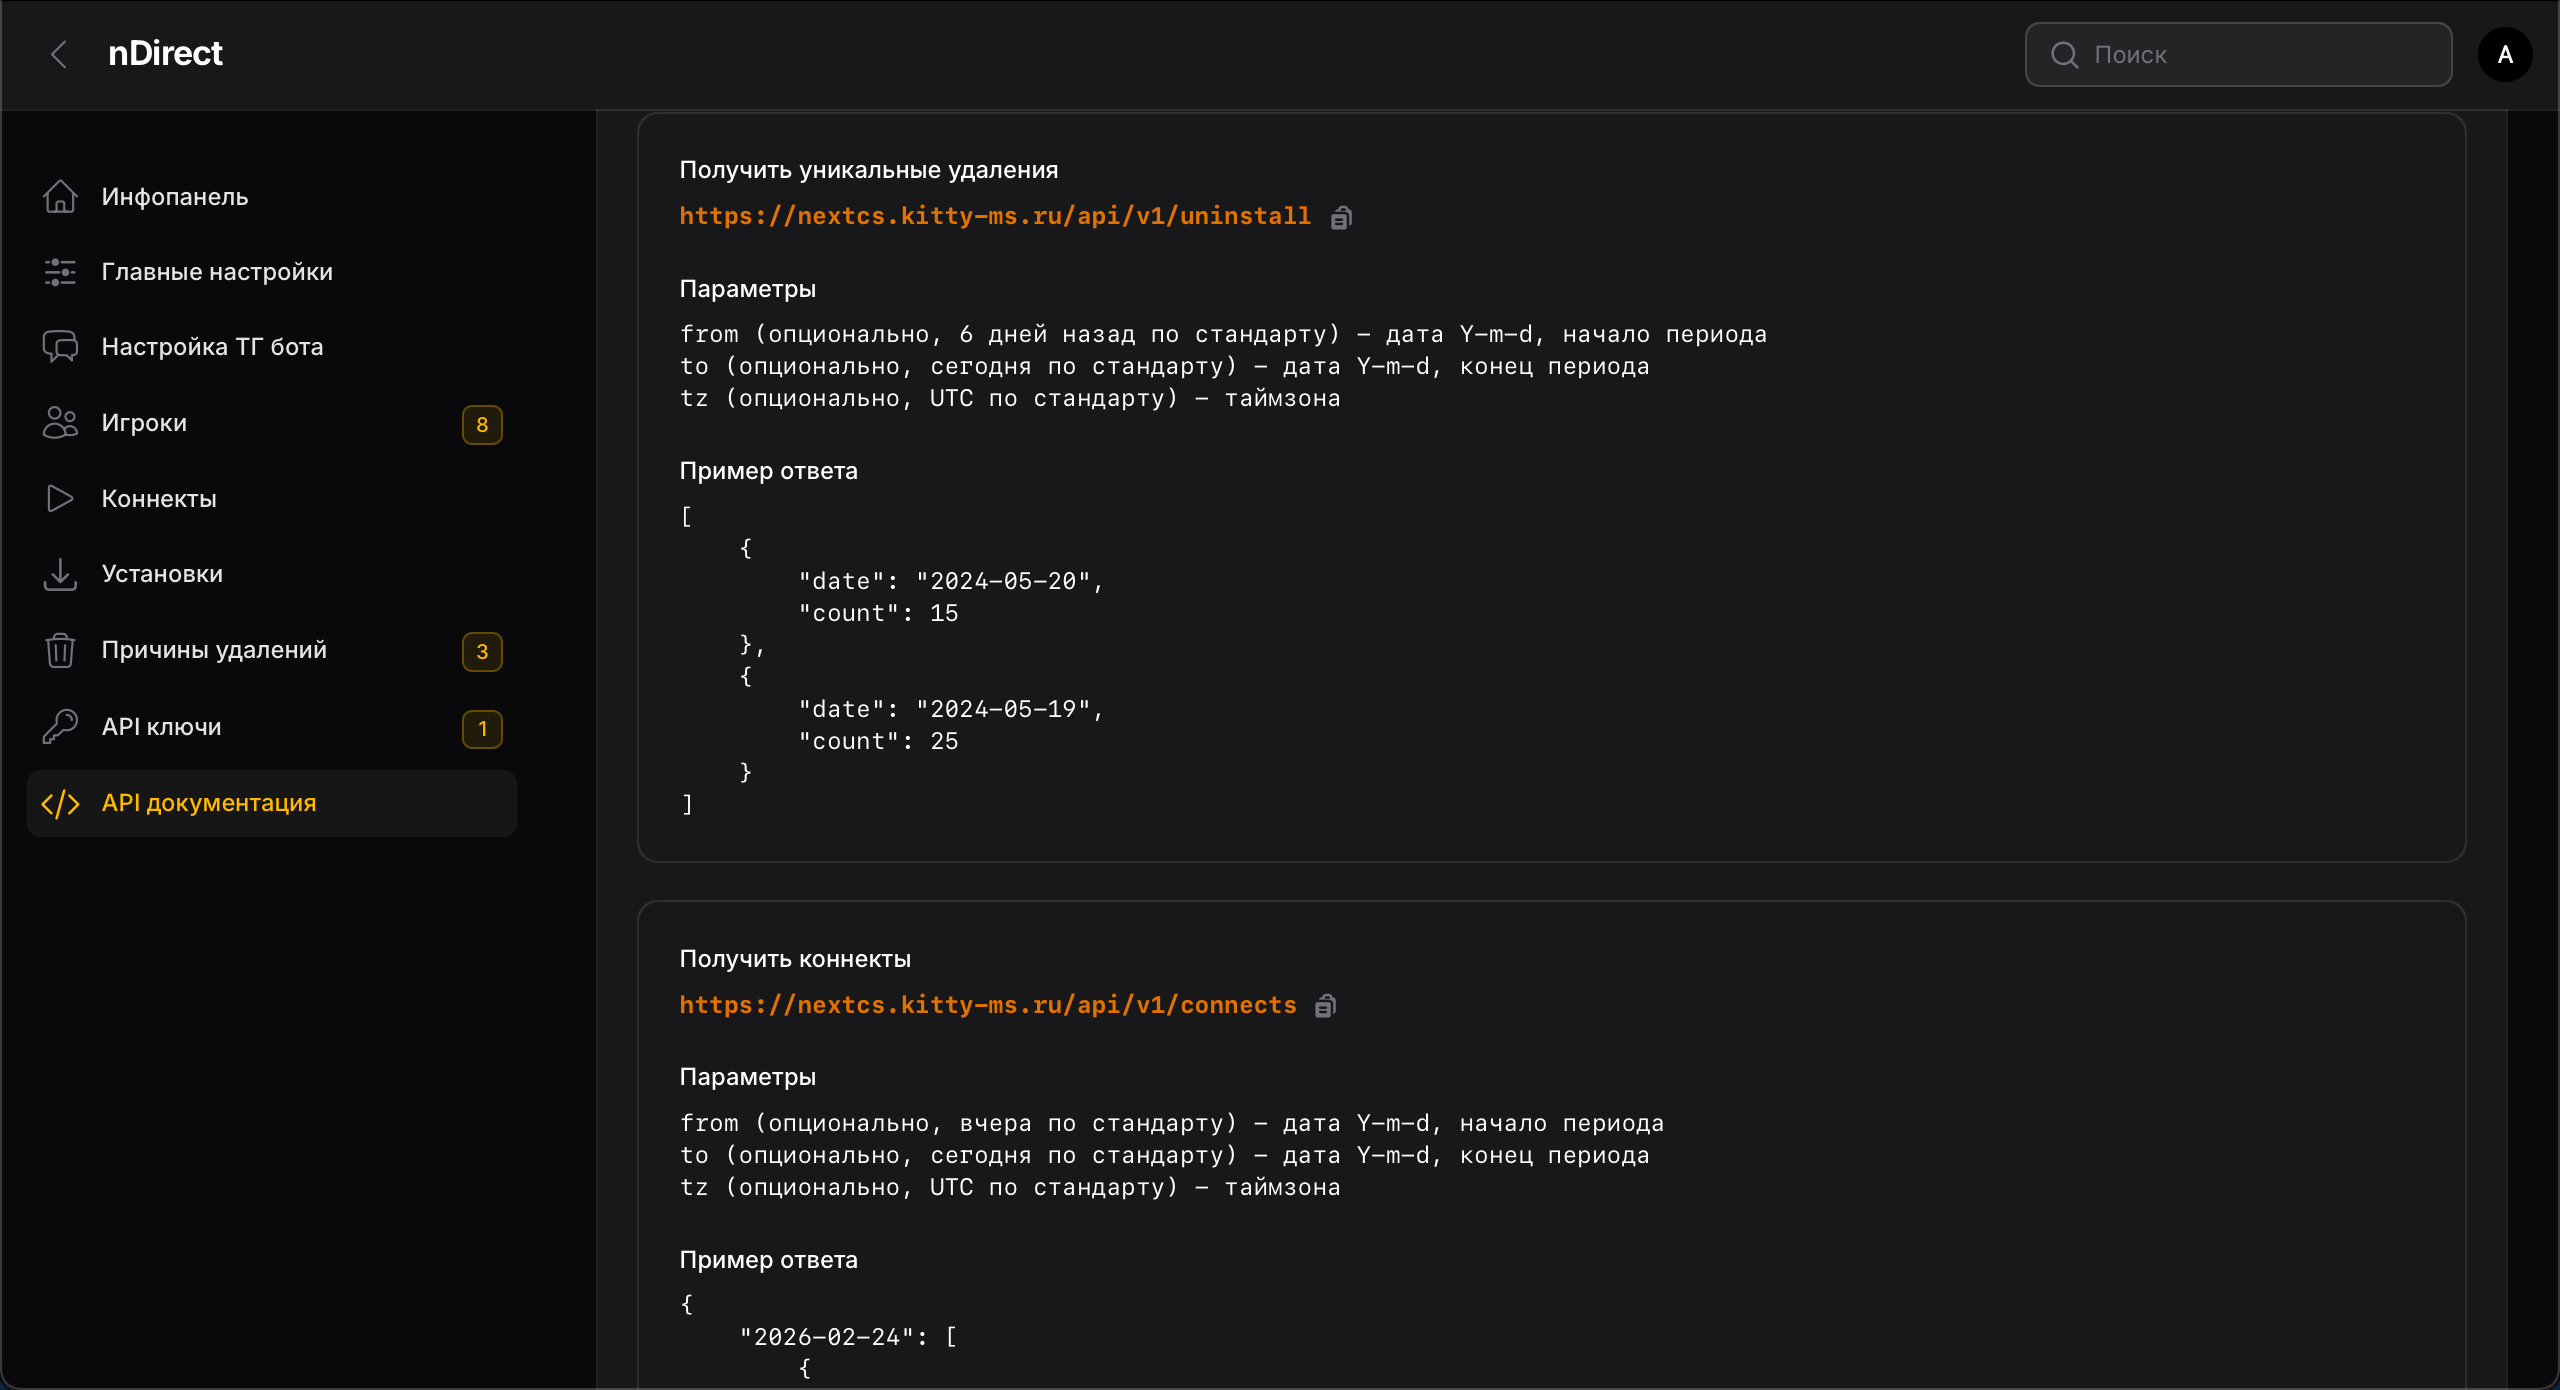The height and width of the screenshot is (1390, 2560).
Task: Open the Игроки menu item
Action: coord(144,423)
